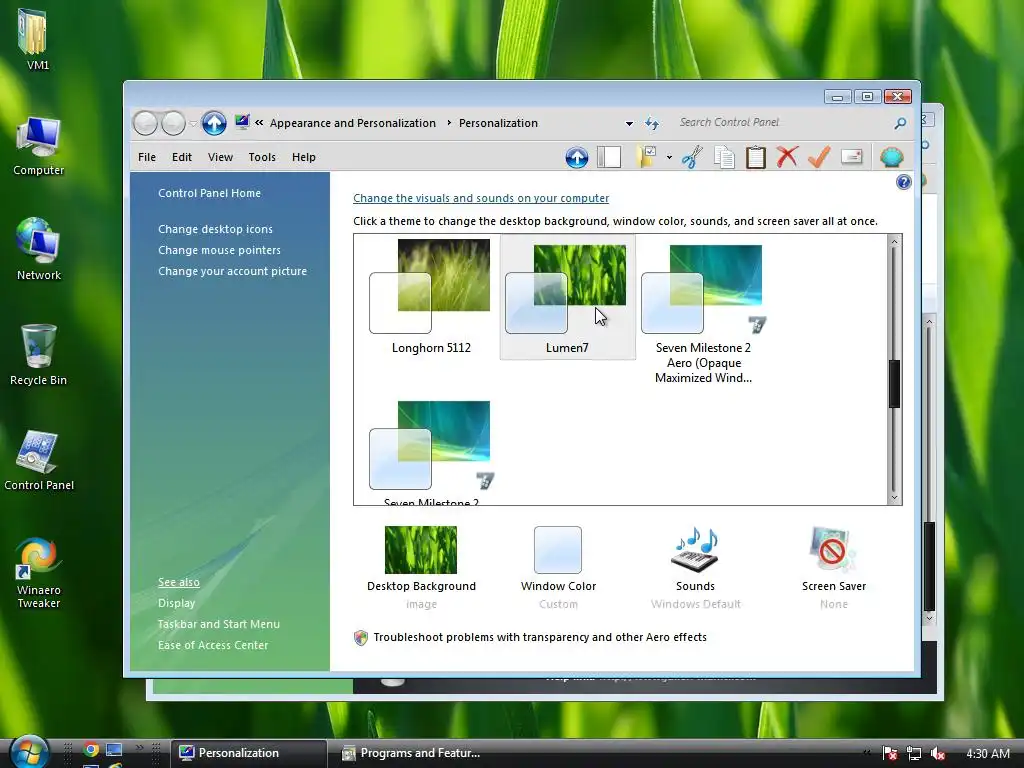Switch to Programs and Features taskbar button
Viewport: 1024px width, 768px height.
411,753
